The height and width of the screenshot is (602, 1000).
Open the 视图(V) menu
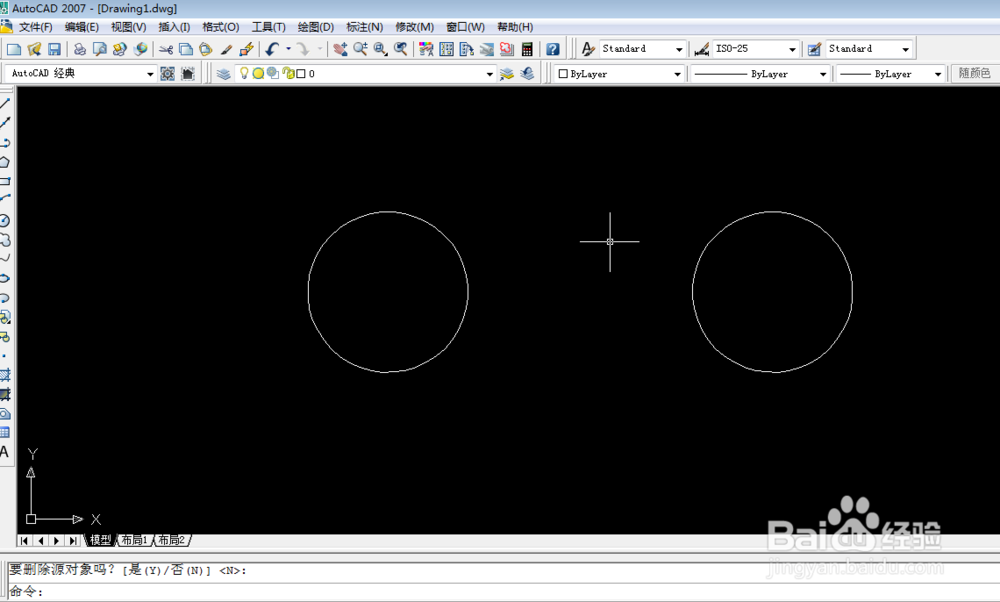pos(128,27)
